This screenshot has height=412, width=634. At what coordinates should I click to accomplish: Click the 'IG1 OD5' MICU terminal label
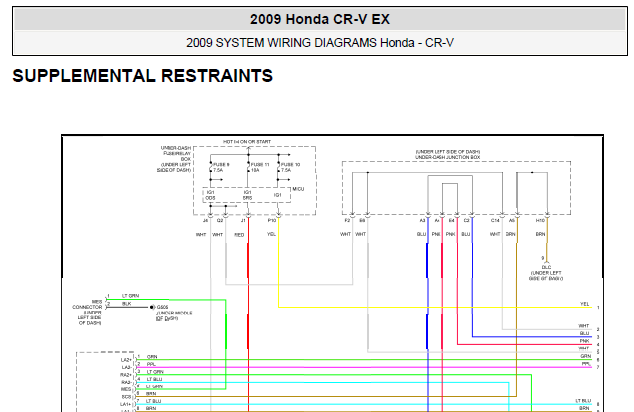(211, 195)
